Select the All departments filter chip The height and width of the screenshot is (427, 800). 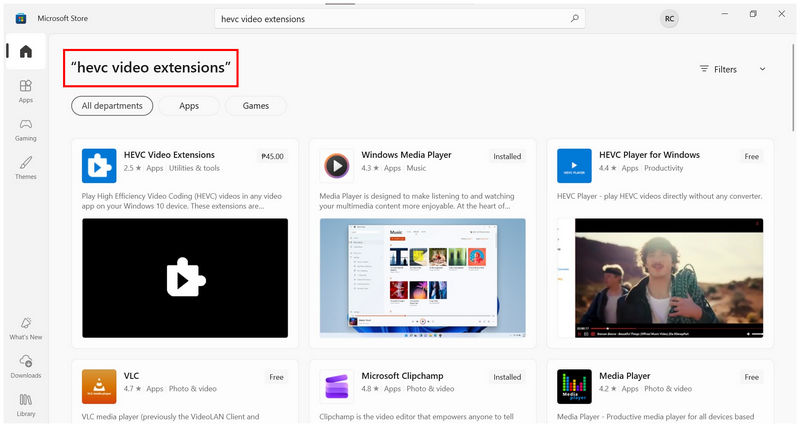tap(112, 106)
